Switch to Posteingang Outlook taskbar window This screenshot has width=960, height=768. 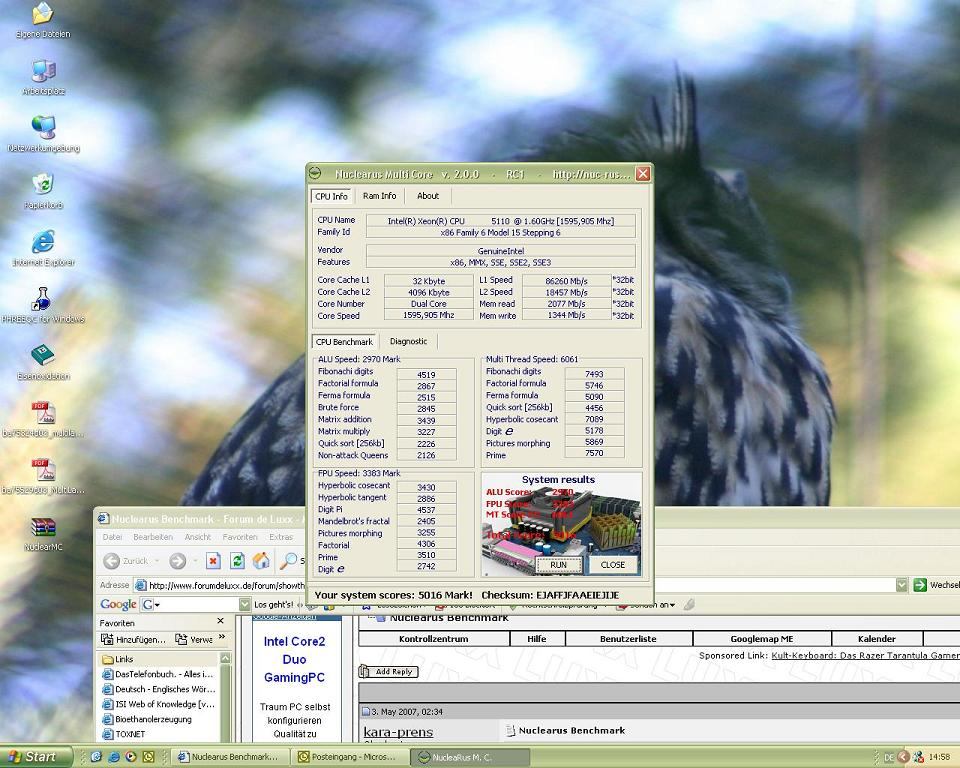tap(349, 757)
